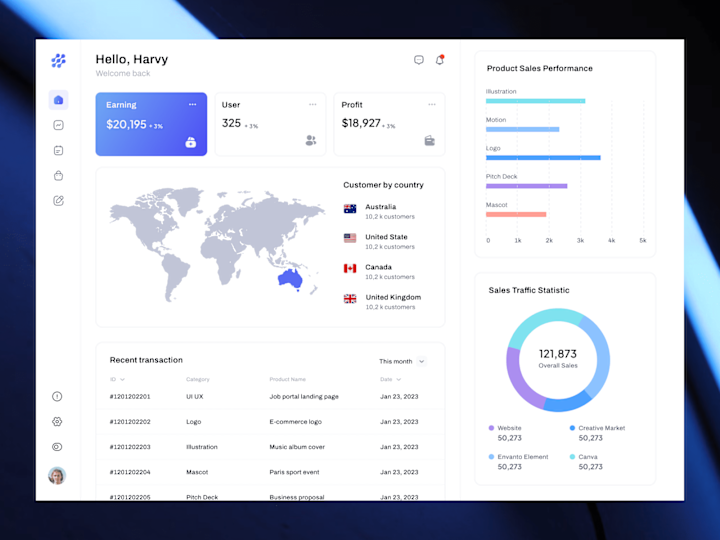
Task: Click the United Kingdom country name
Action: 393,297
